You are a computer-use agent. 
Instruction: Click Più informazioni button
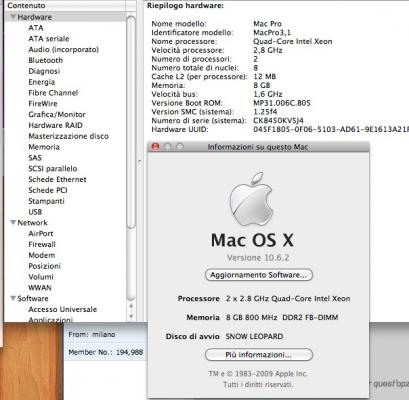(x=259, y=355)
